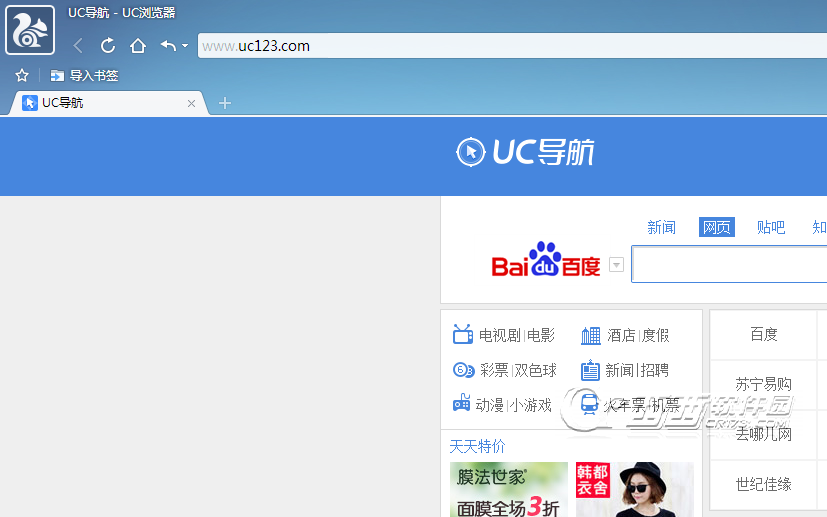Open the 世纪佳缘 site link
Viewport: 827px width, 517px height.
click(764, 484)
